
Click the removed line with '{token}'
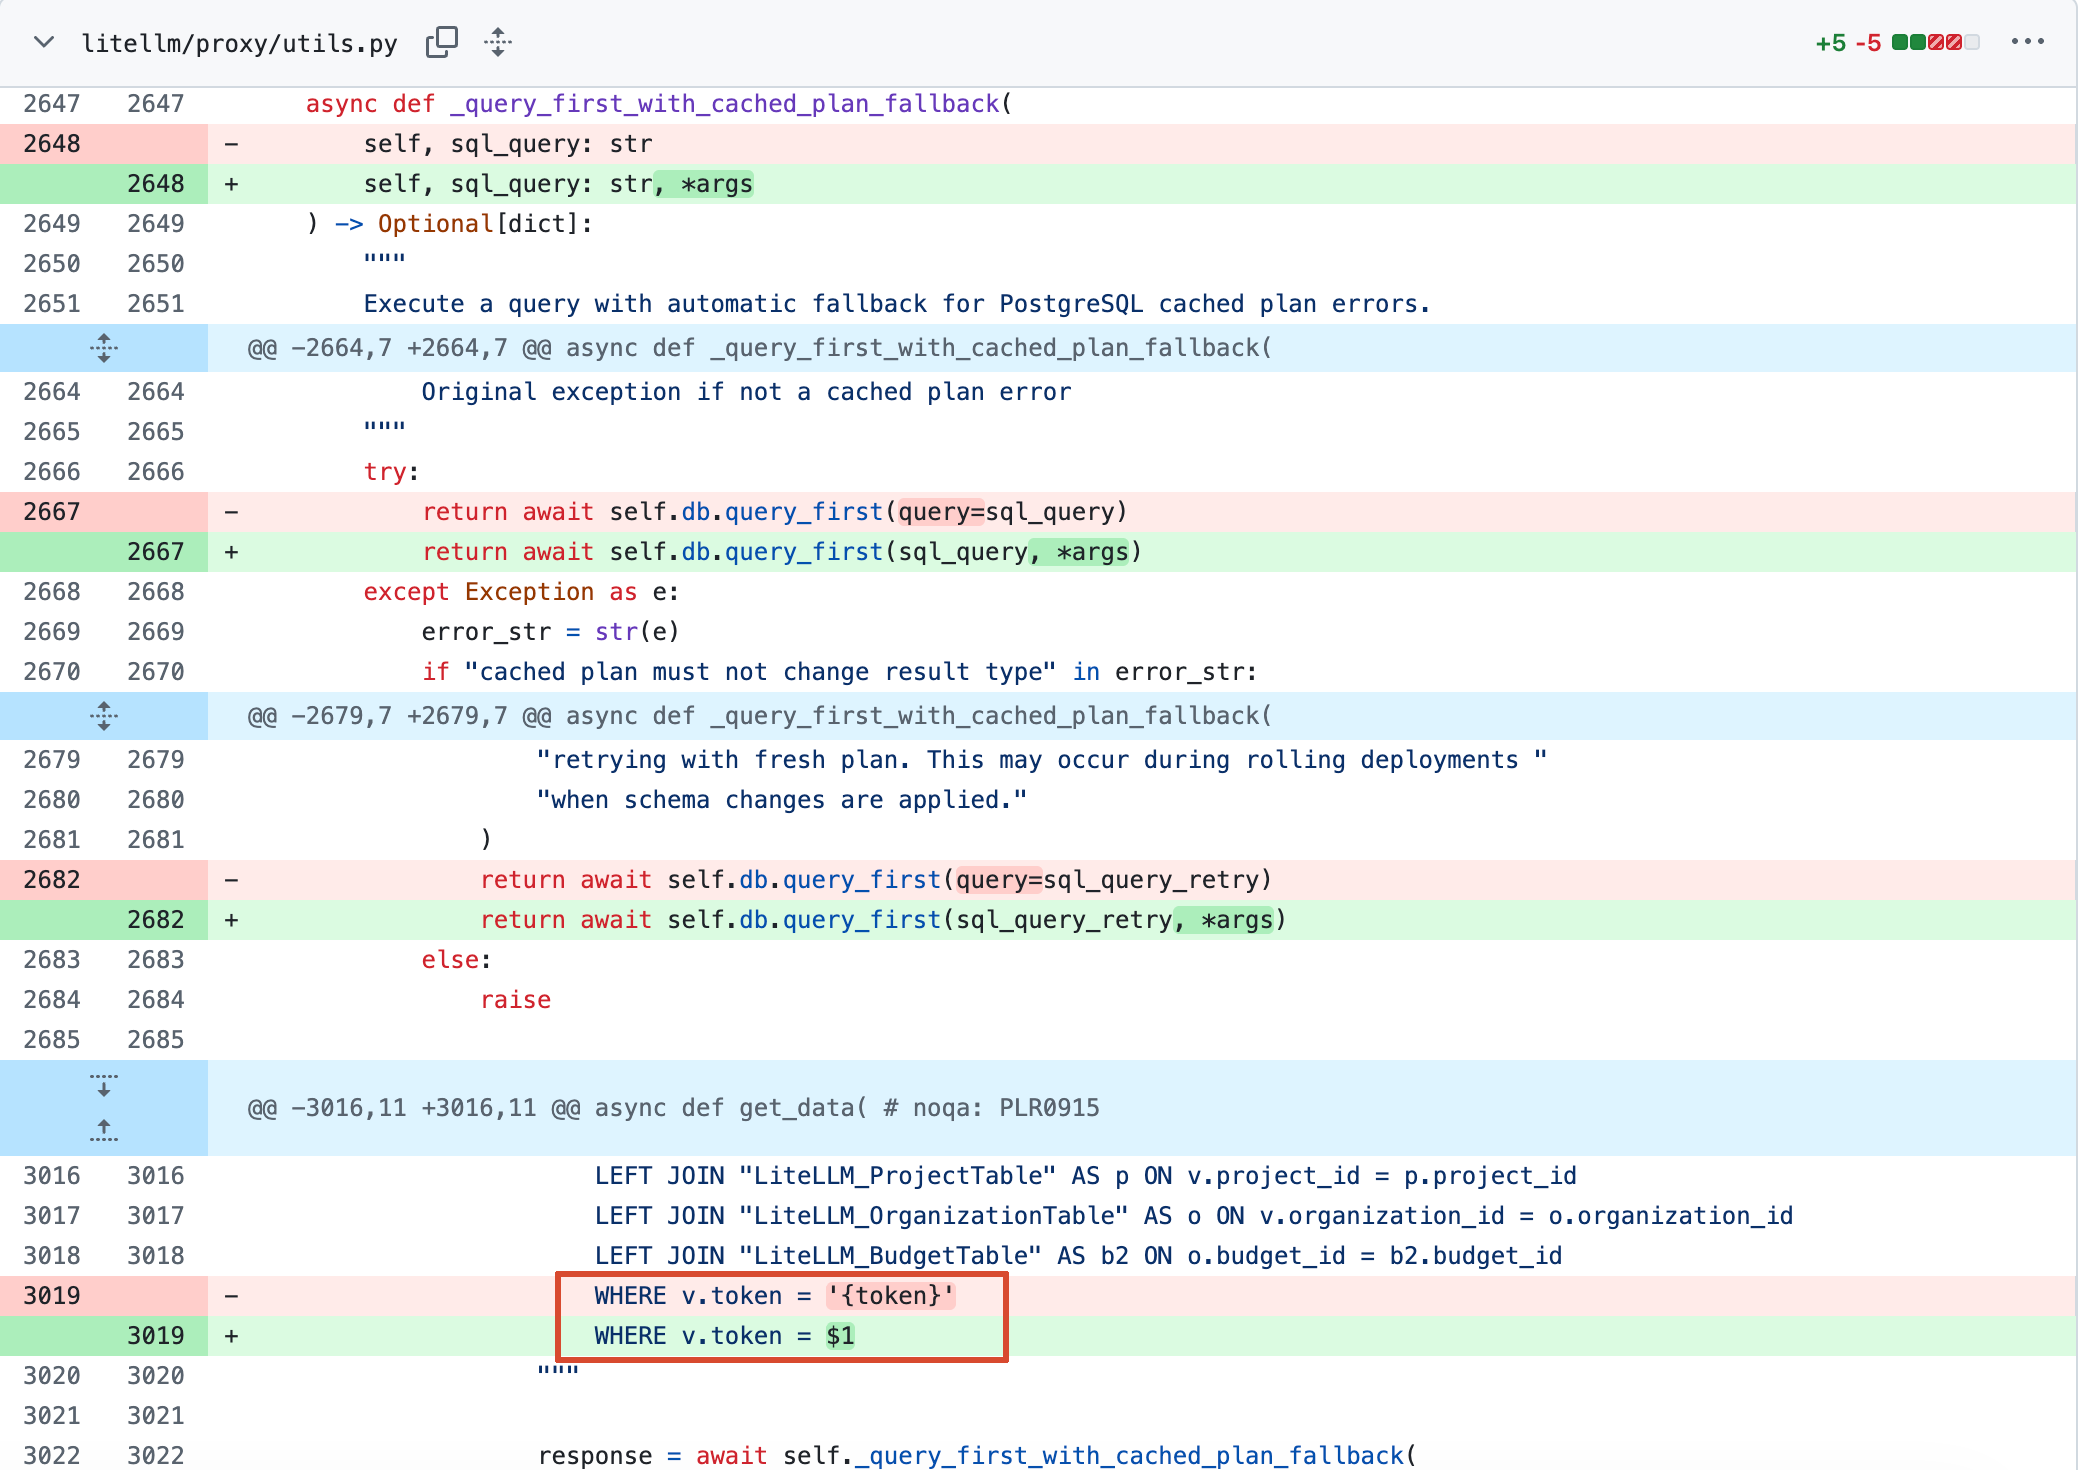pos(775,1296)
